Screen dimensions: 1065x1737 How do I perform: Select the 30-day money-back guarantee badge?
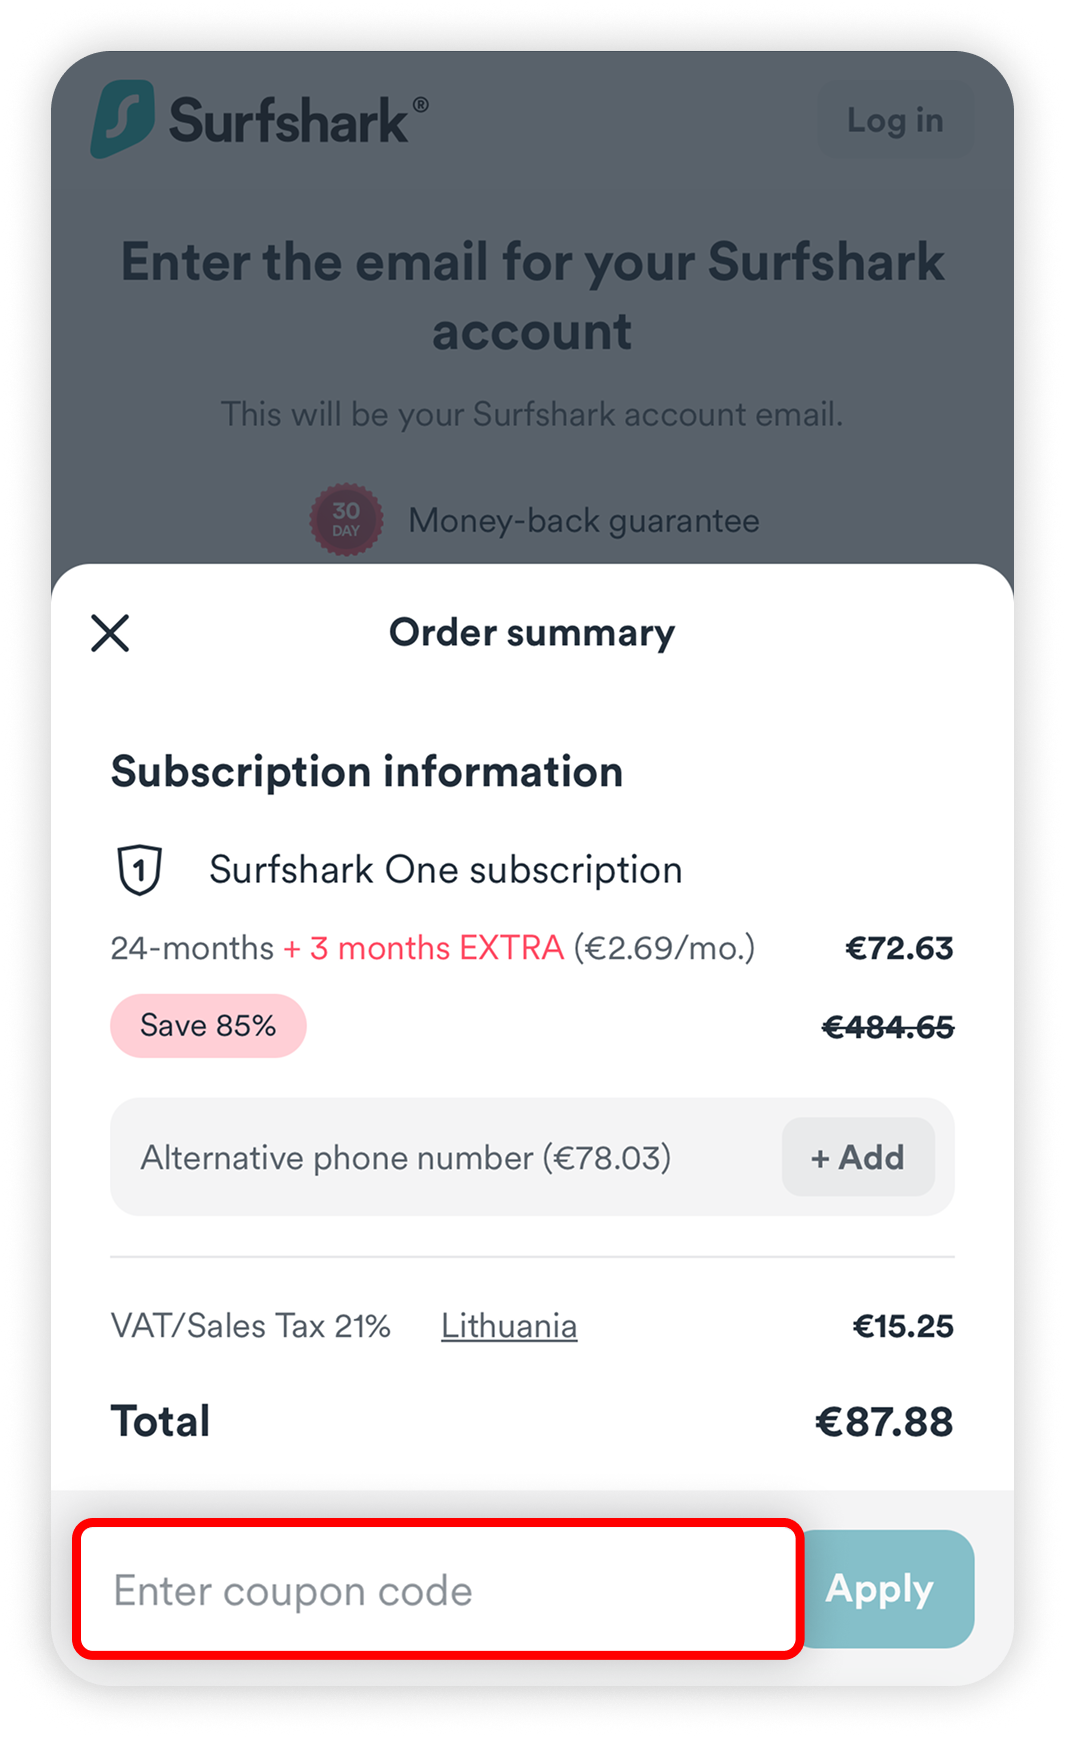pos(345,520)
